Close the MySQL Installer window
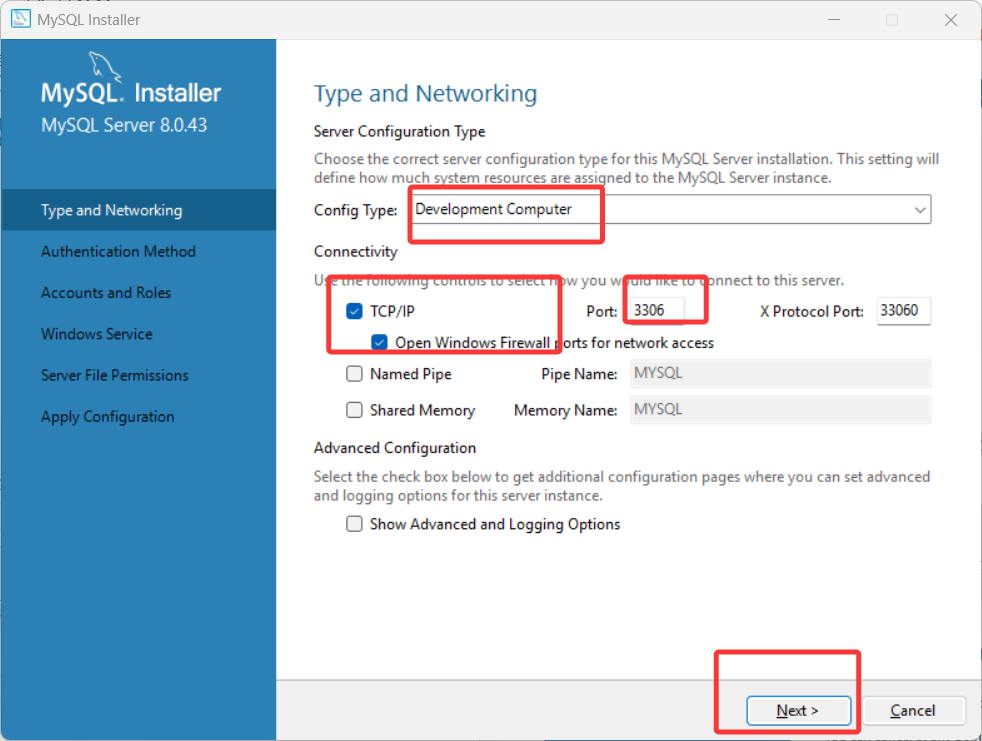 pos(951,20)
